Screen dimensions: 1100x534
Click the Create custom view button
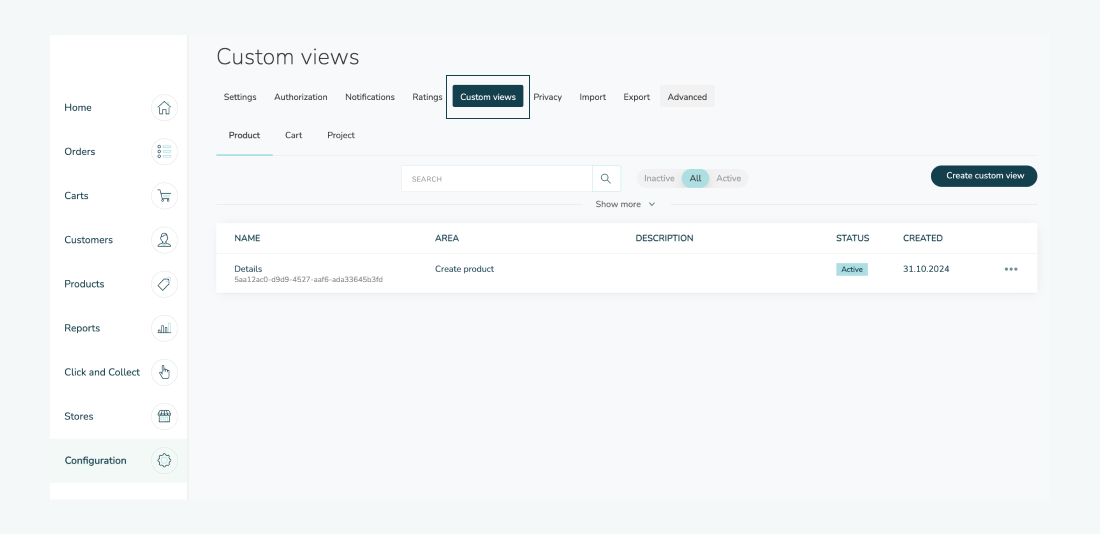tap(984, 176)
